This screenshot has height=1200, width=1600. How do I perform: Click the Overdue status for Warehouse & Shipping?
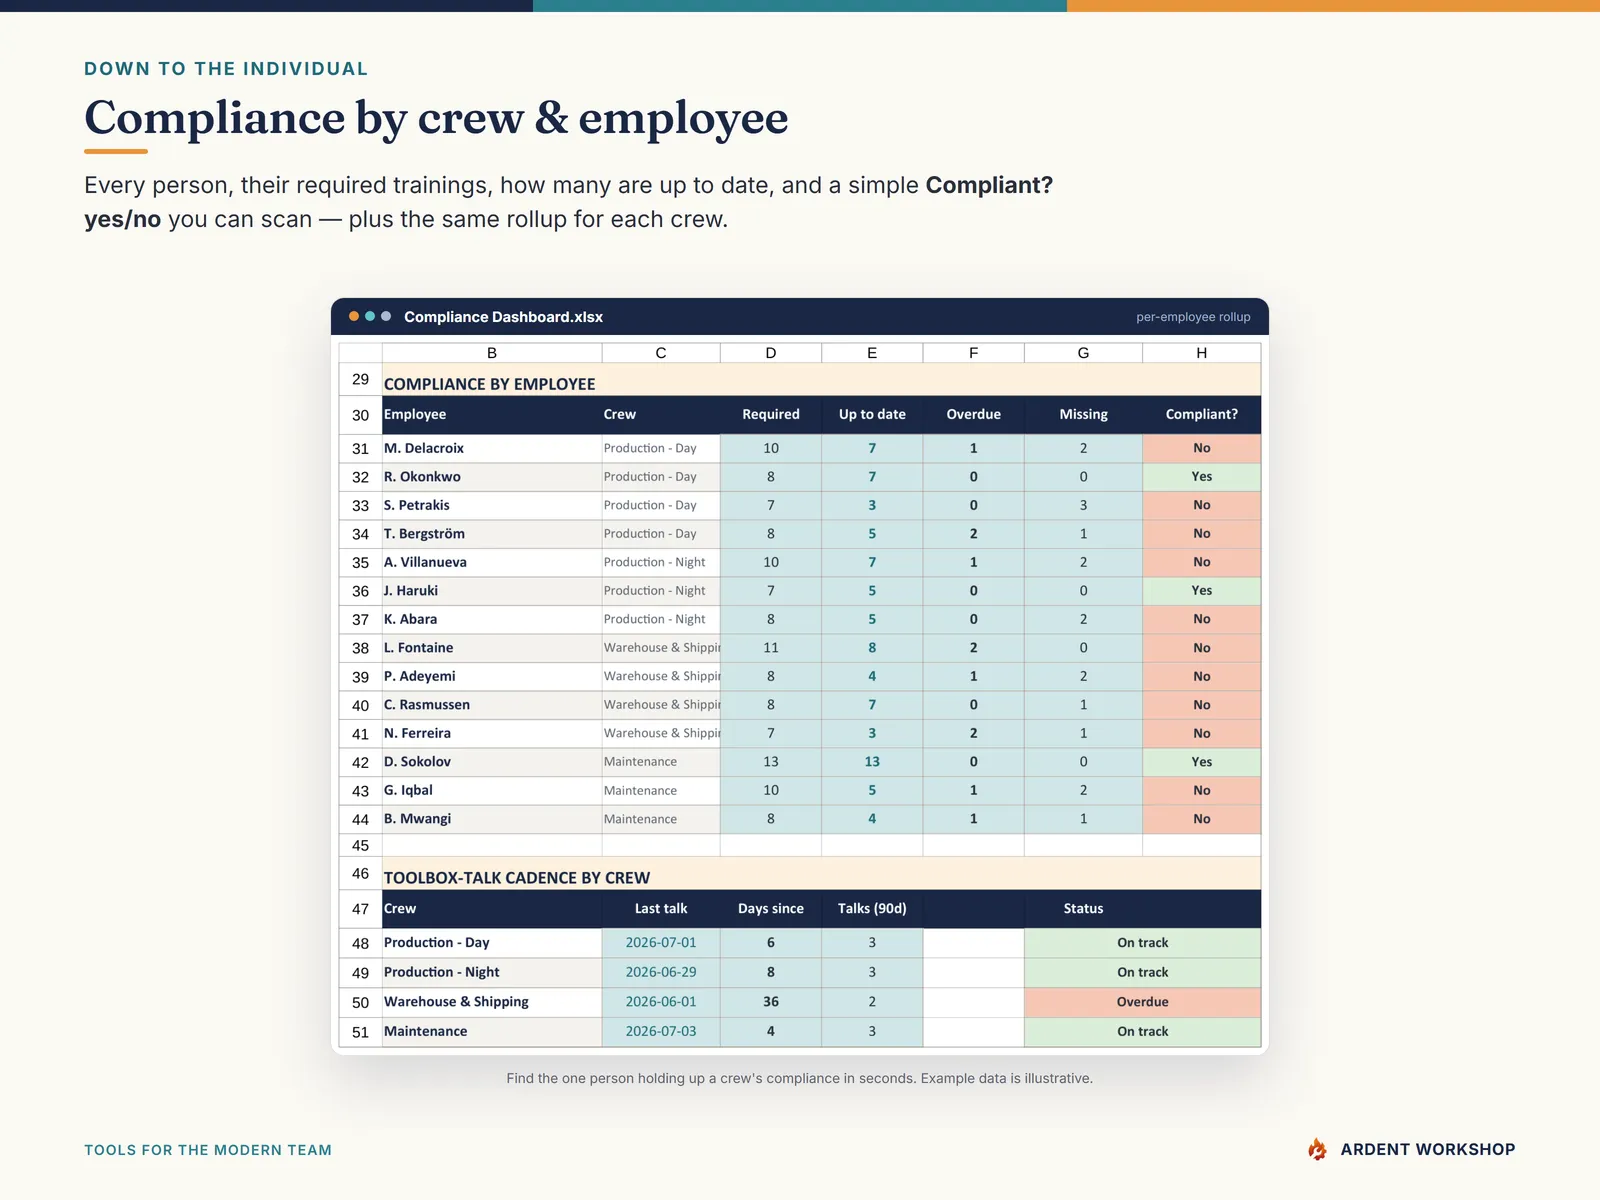(1143, 1002)
